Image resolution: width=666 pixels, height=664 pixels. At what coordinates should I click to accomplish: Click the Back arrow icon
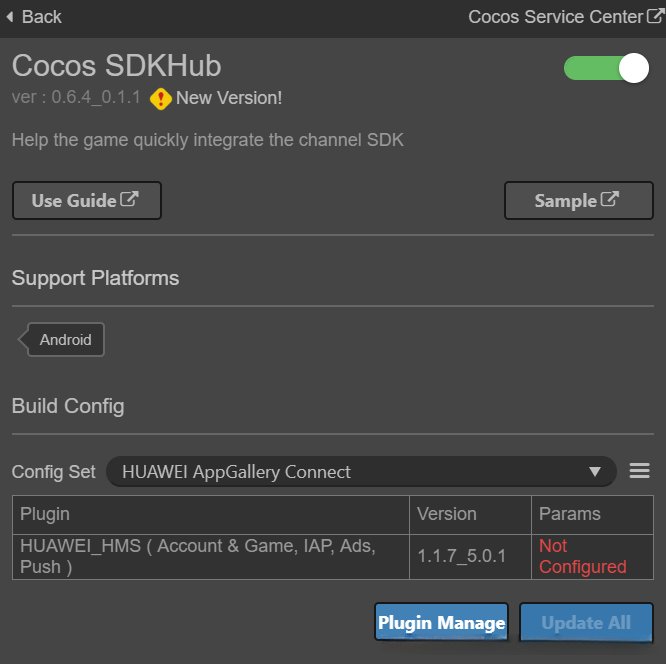pos(9,17)
